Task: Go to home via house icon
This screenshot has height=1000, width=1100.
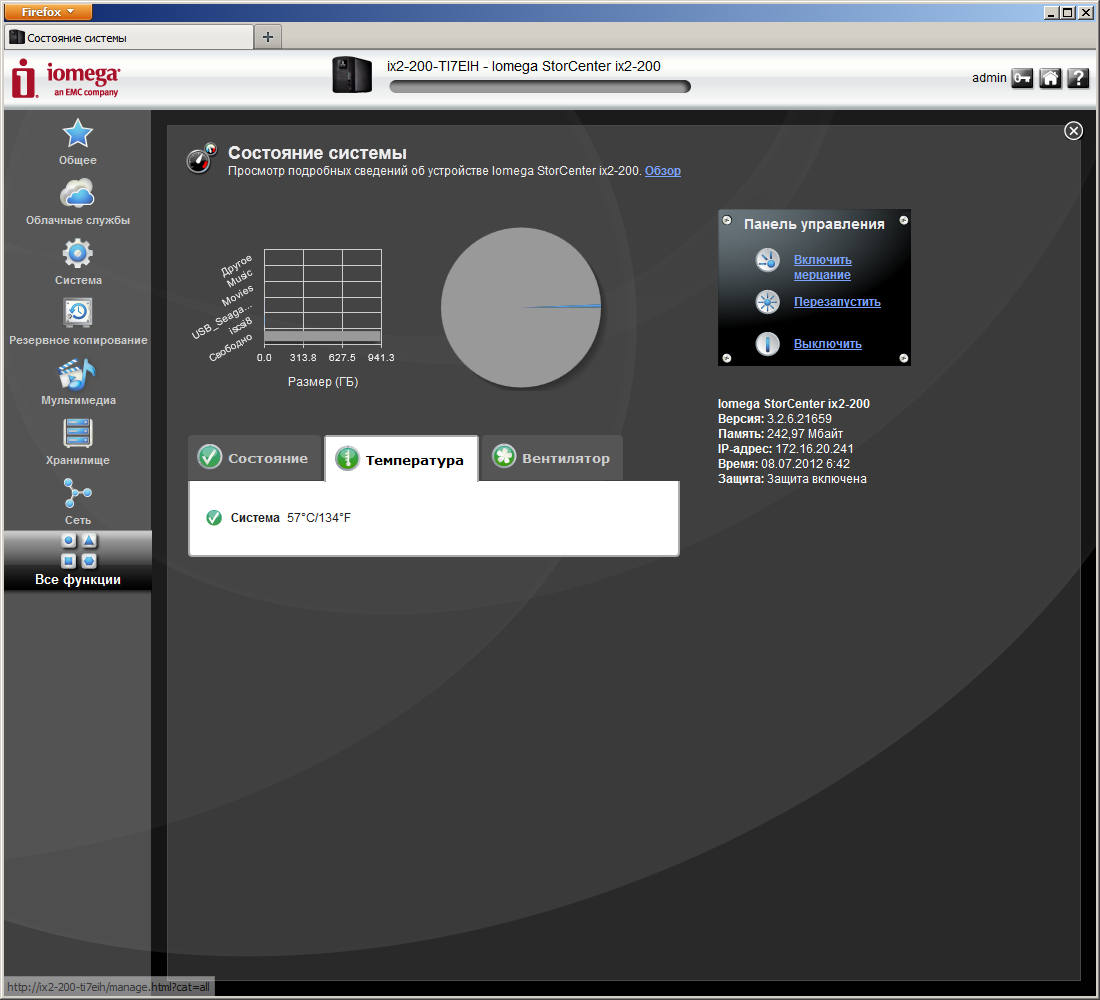Action: point(1050,78)
